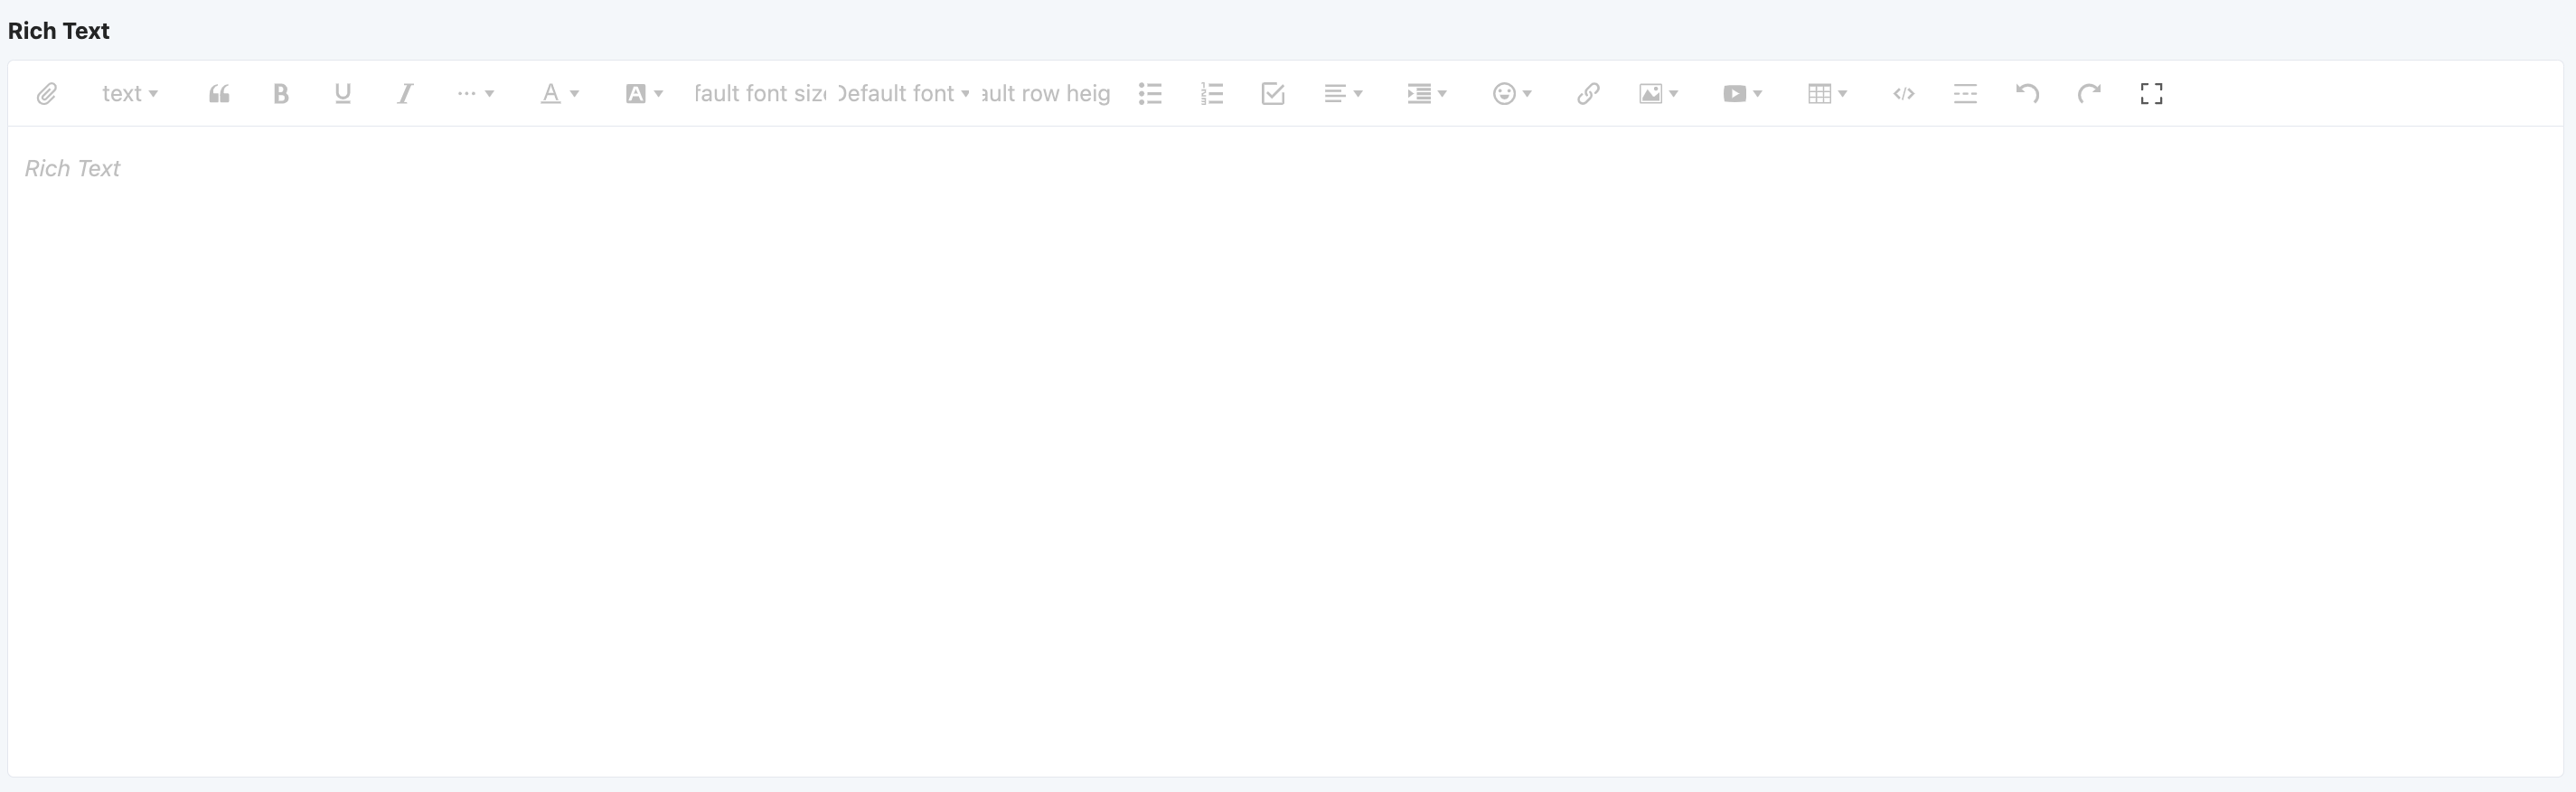Click the attachment paperclip icon

pyautogui.click(x=46, y=94)
